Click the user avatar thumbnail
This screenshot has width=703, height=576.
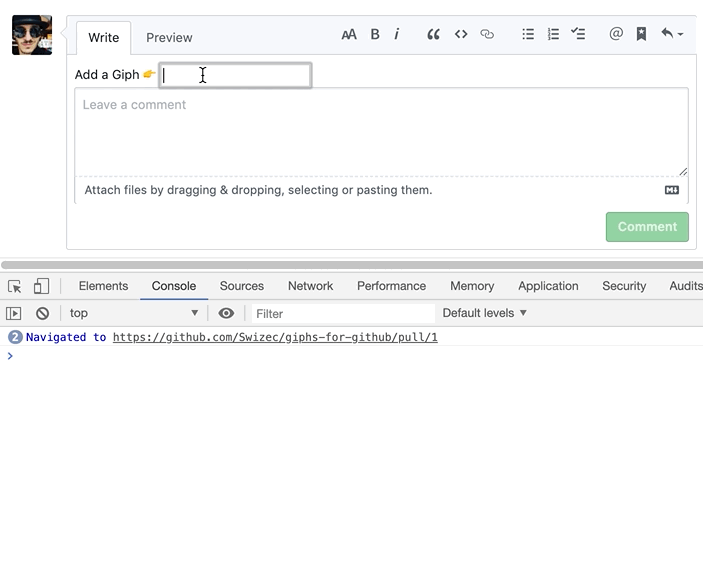click(32, 35)
